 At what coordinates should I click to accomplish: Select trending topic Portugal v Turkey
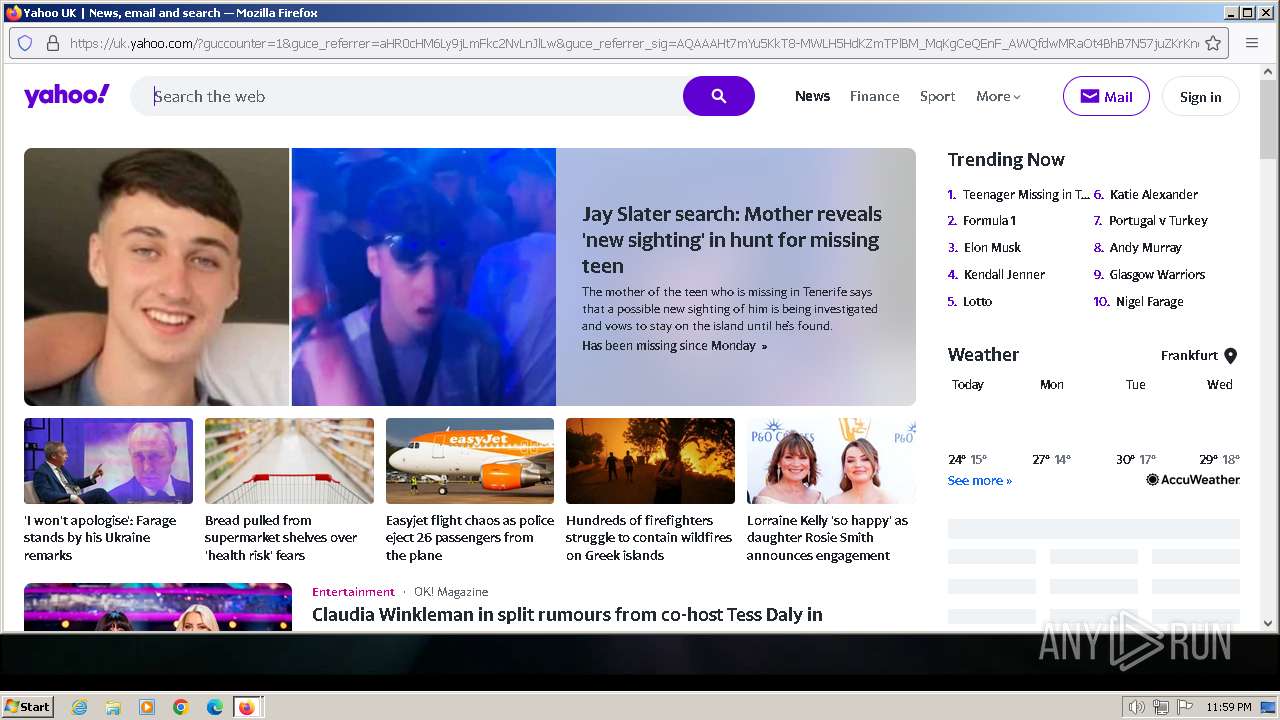pos(1158,221)
